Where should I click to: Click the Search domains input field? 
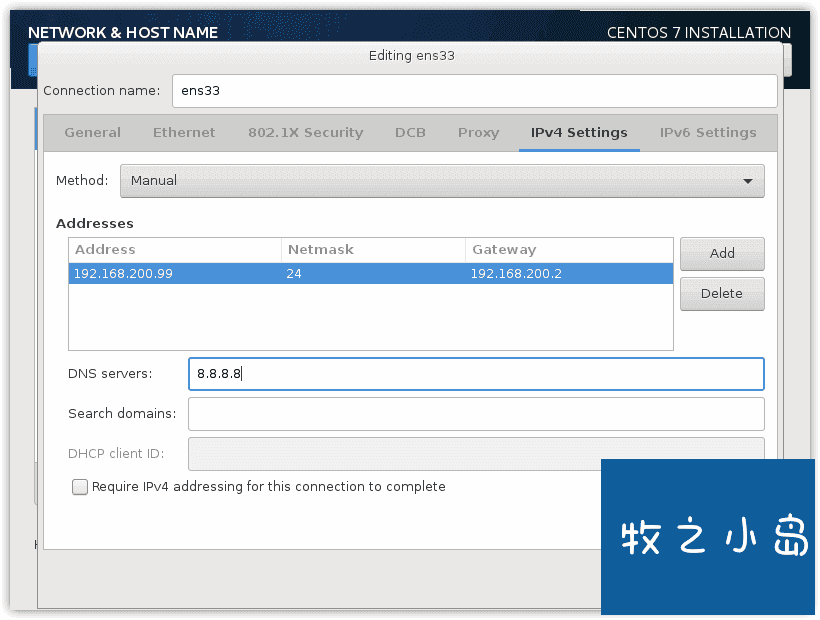click(x=476, y=414)
